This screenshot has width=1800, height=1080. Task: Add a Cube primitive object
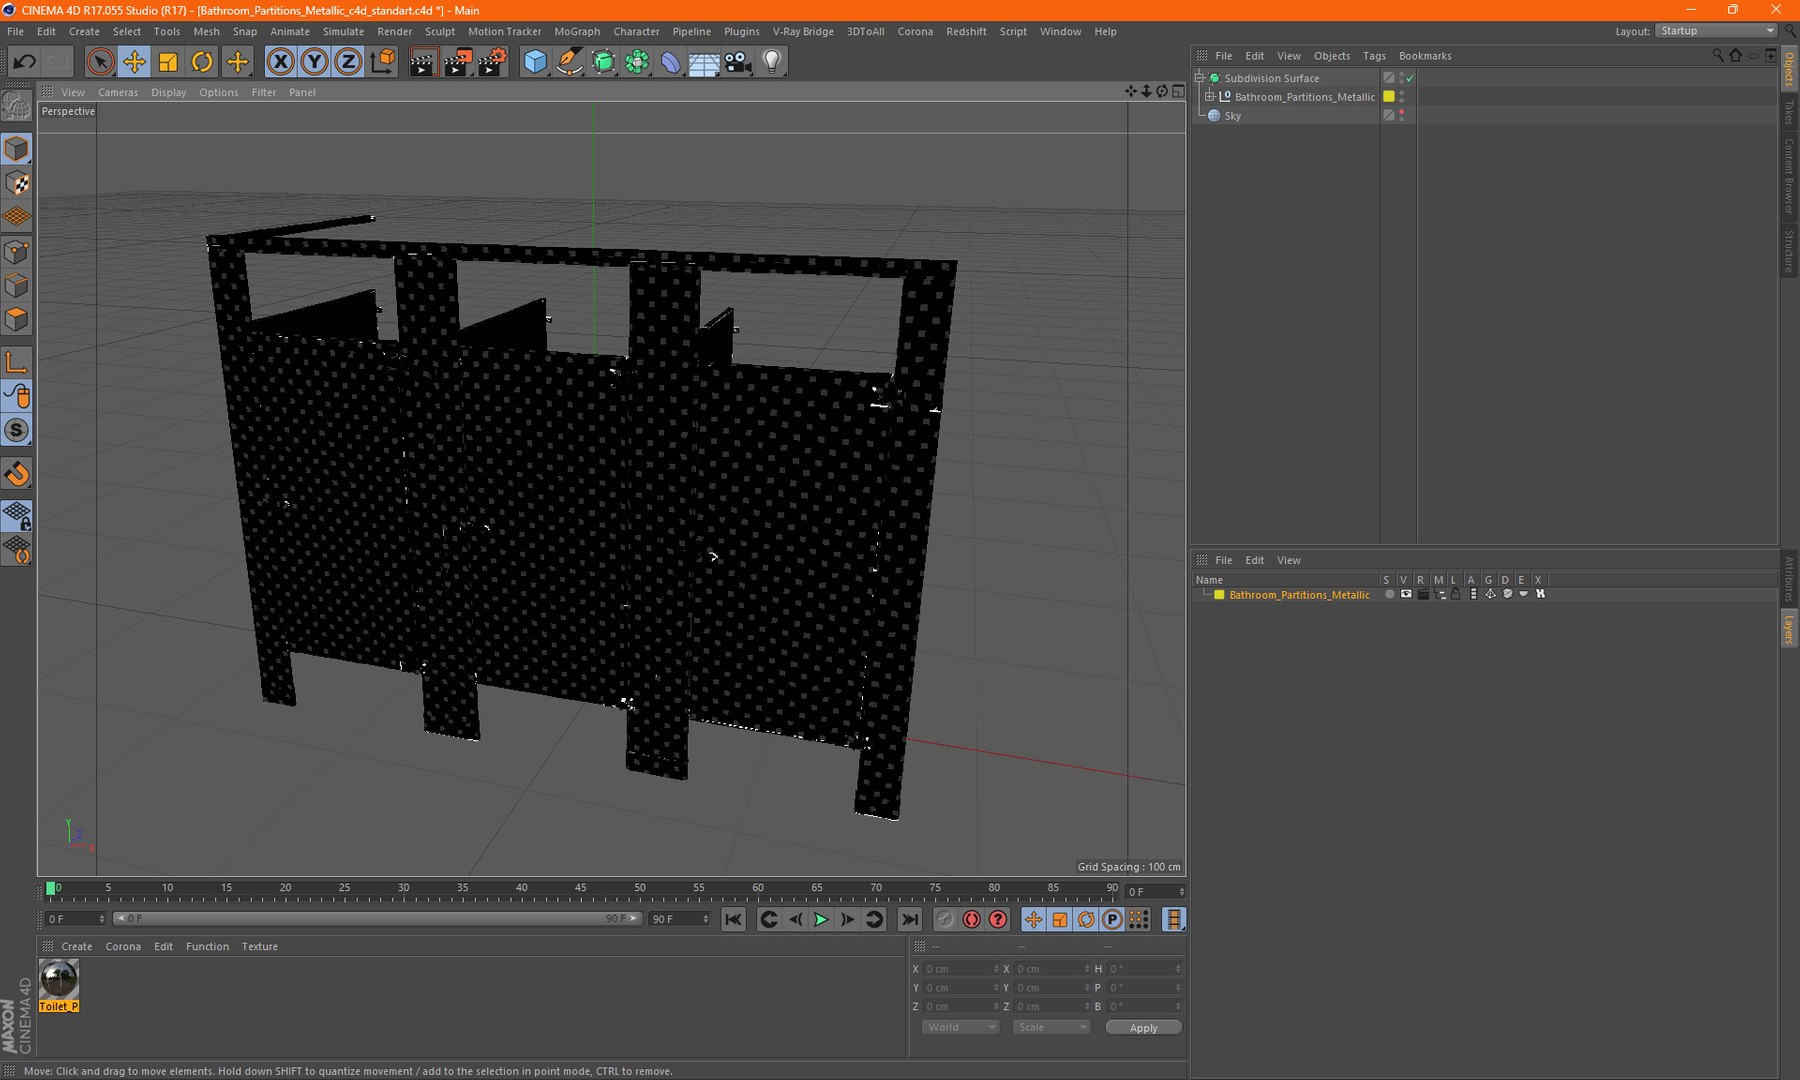tap(535, 62)
